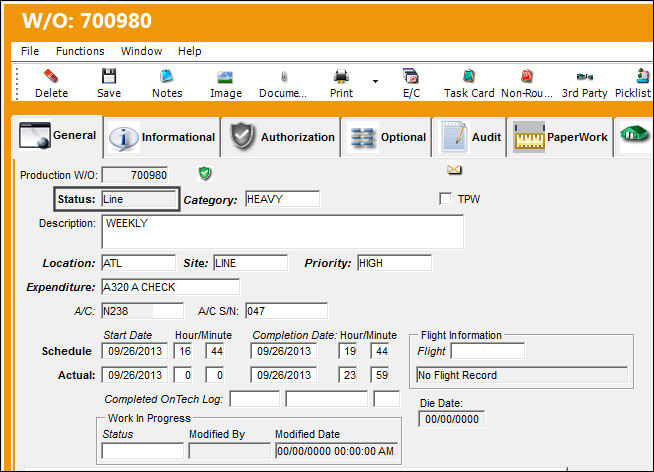Click the Modified Date field
This screenshot has height=472, width=654.
[336, 451]
